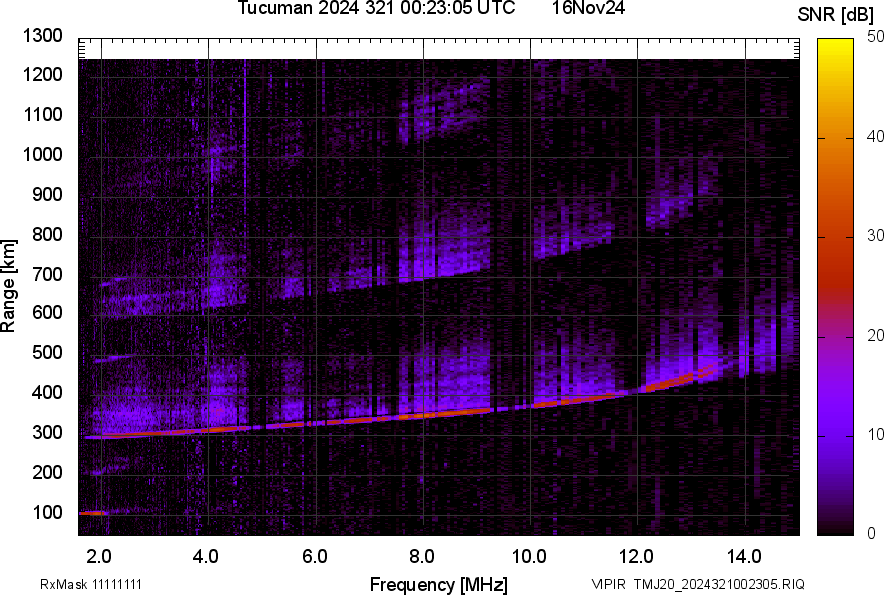Click the VIPIR TMJ20 filename label
Screen dimensions: 884x595
click(x=697, y=584)
